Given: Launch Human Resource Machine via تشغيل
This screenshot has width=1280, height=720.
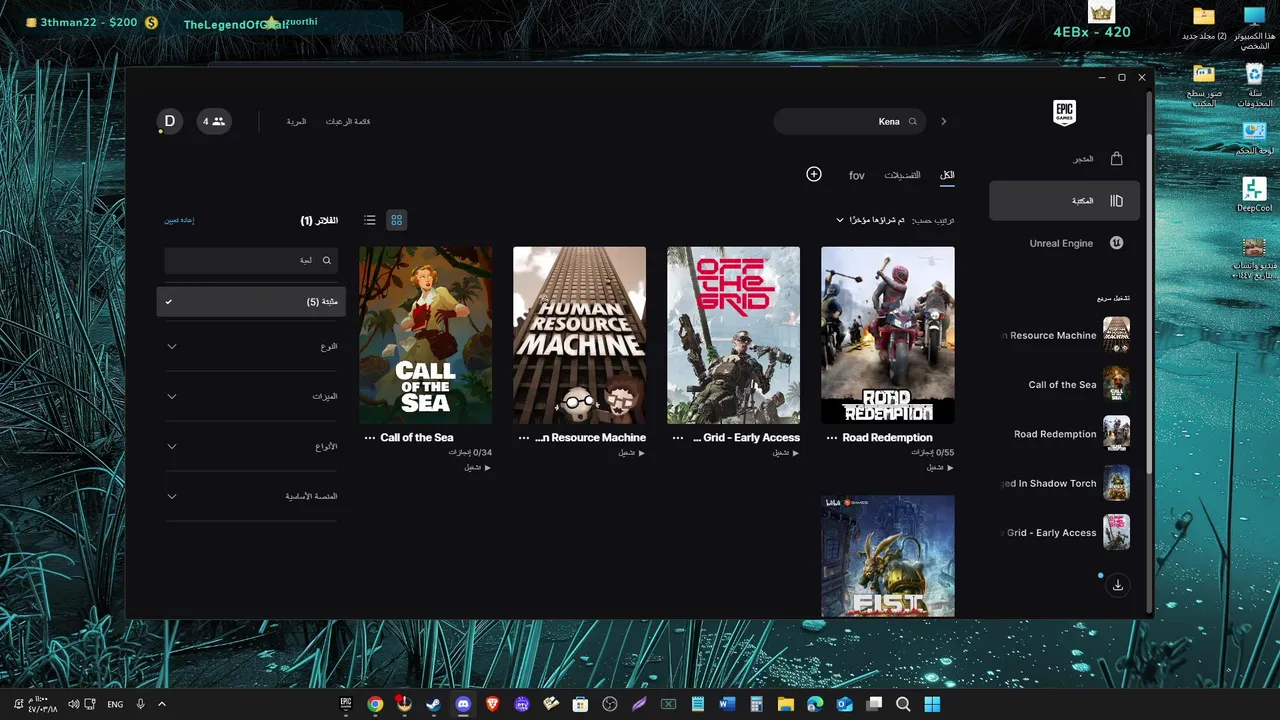Looking at the screenshot, I should click(x=632, y=453).
